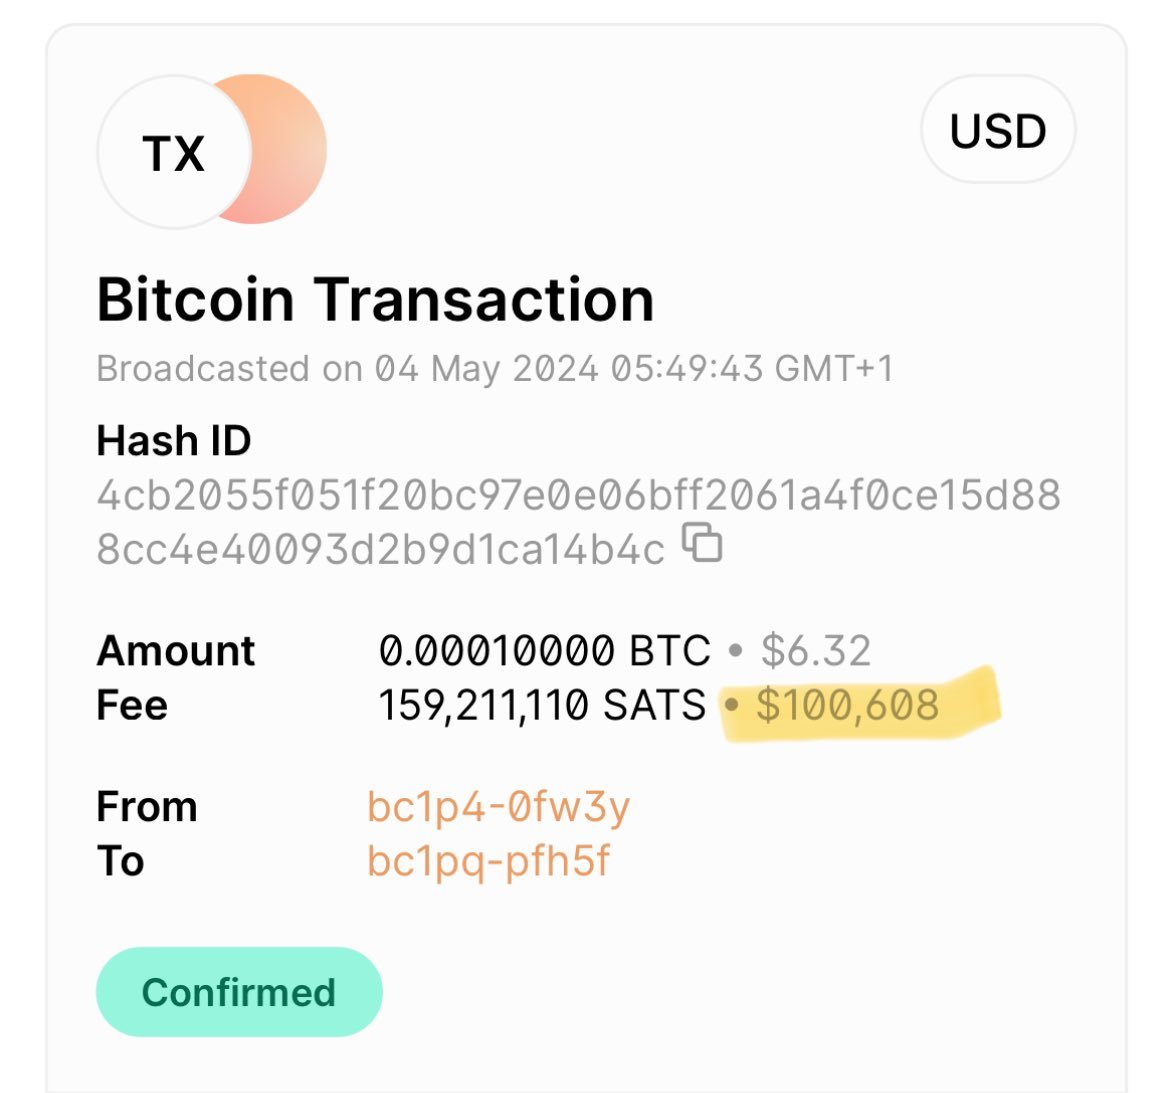Open sender address bc1p4-0fw3y
This screenshot has width=1170, height=1093.
coord(498,808)
